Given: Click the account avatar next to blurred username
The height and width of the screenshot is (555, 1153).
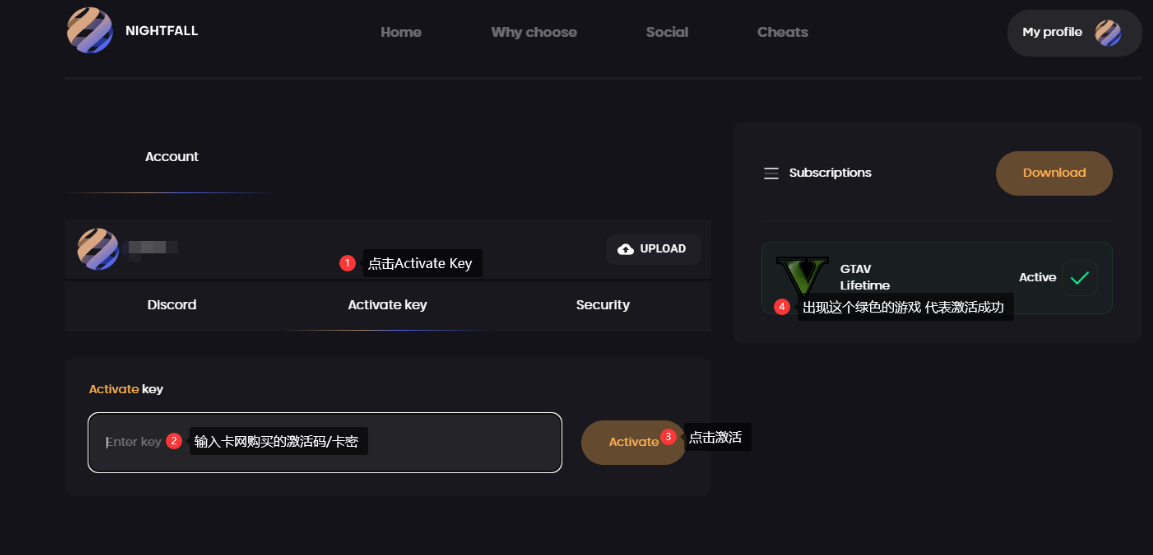Looking at the screenshot, I should tap(99, 249).
